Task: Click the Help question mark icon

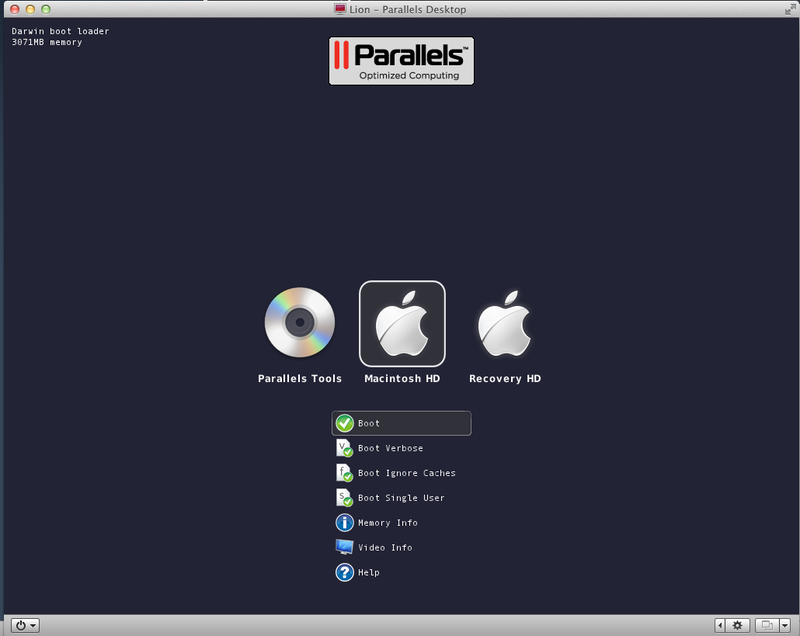Action: (345, 572)
